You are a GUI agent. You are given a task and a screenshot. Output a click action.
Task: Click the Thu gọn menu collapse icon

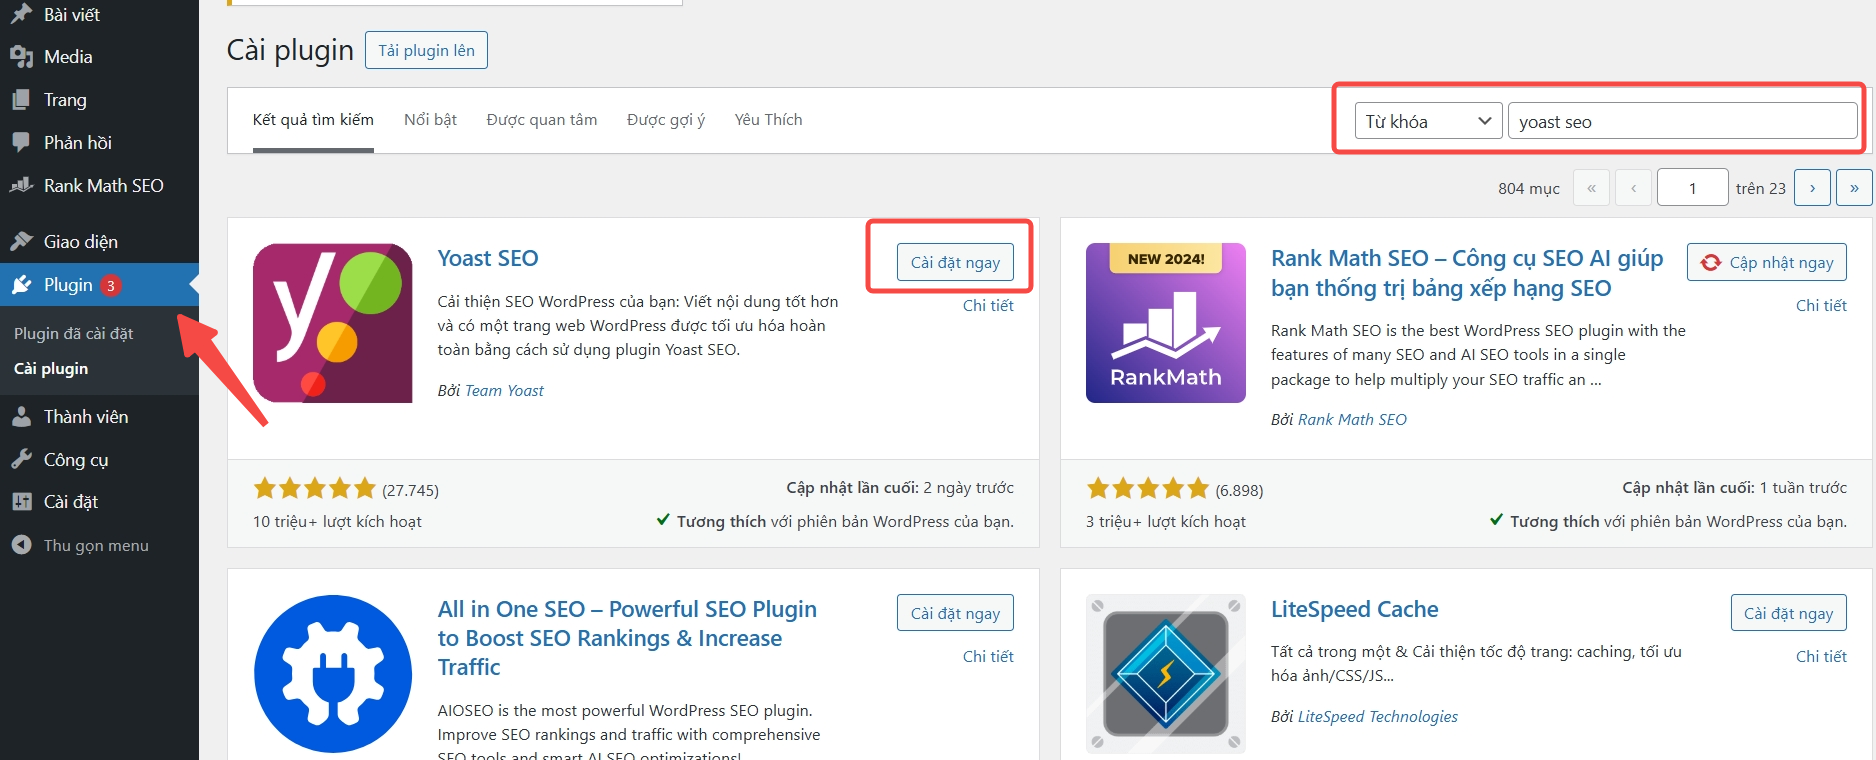pos(21,545)
